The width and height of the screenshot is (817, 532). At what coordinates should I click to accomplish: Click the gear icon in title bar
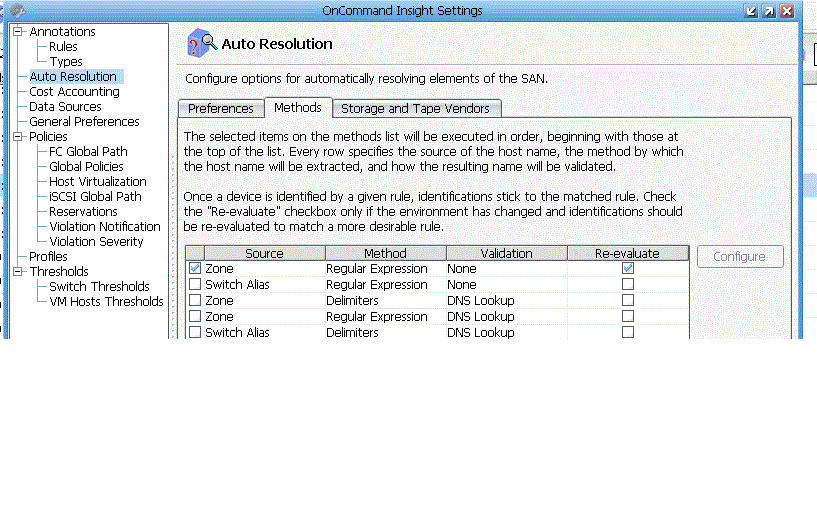coord(17,10)
